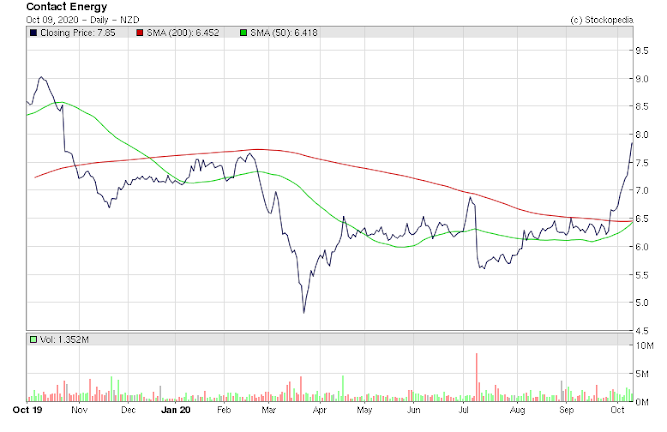Image resolution: width=667 pixels, height=432 pixels.
Task: Click the 'Jun' x-axis label
Action: (x=413, y=410)
